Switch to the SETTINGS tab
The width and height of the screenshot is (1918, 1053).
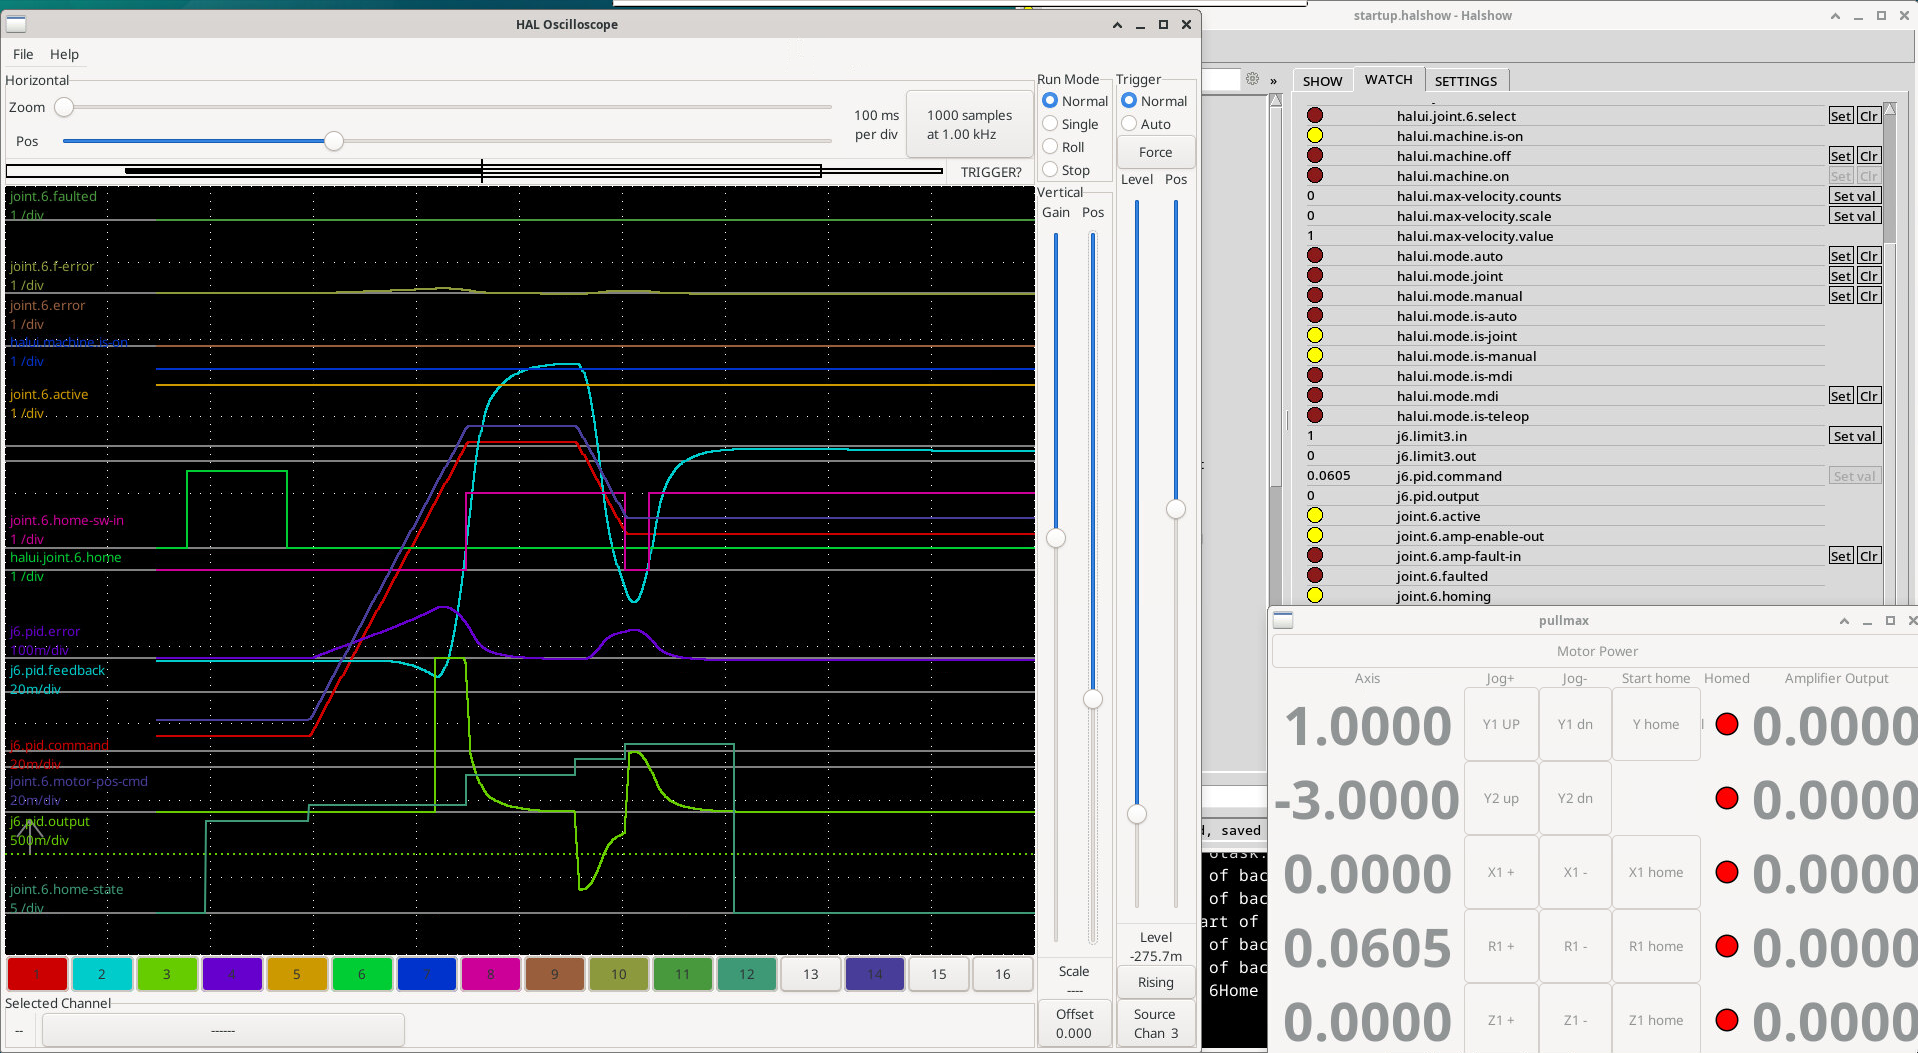[1465, 81]
